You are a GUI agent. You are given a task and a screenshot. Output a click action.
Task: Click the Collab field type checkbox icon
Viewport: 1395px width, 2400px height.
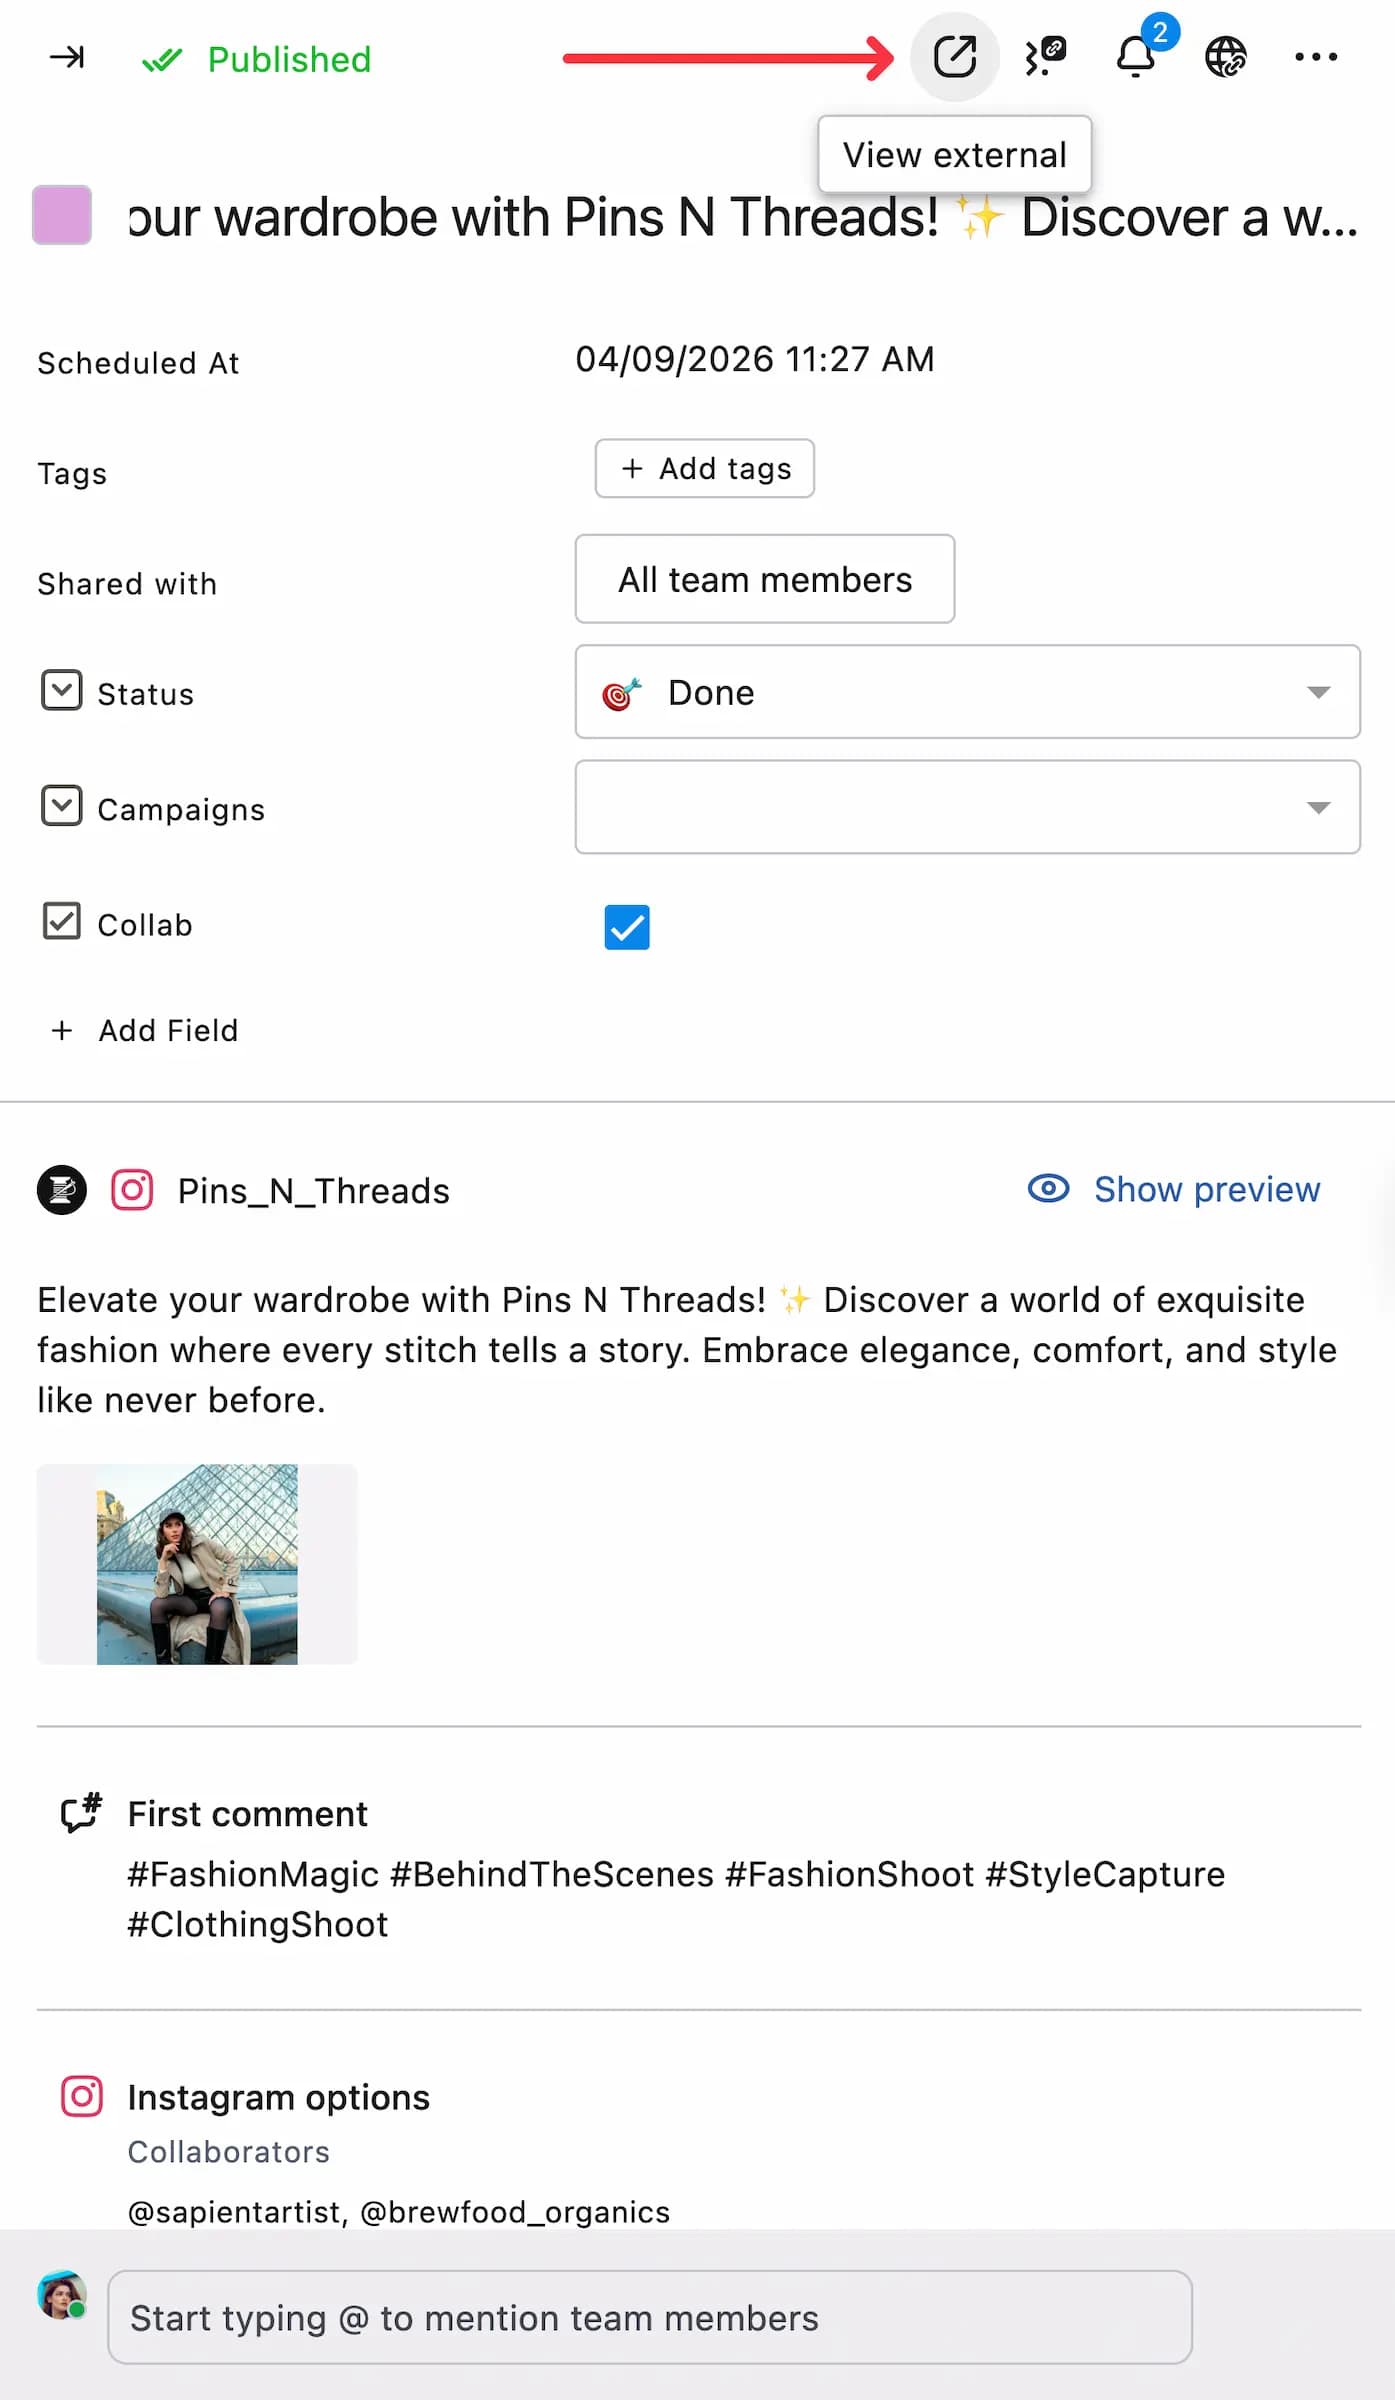click(62, 921)
